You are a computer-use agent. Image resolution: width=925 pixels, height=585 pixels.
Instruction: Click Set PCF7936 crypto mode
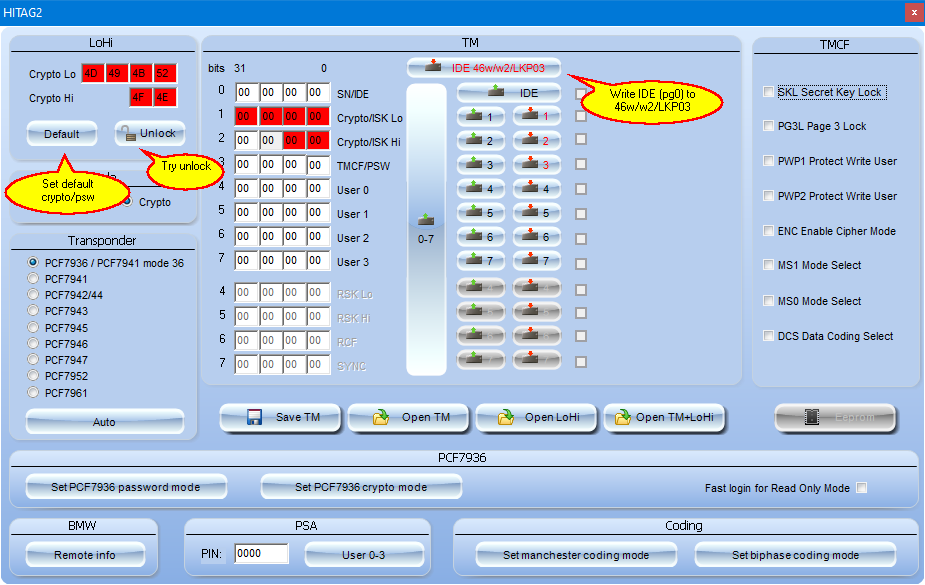point(361,487)
